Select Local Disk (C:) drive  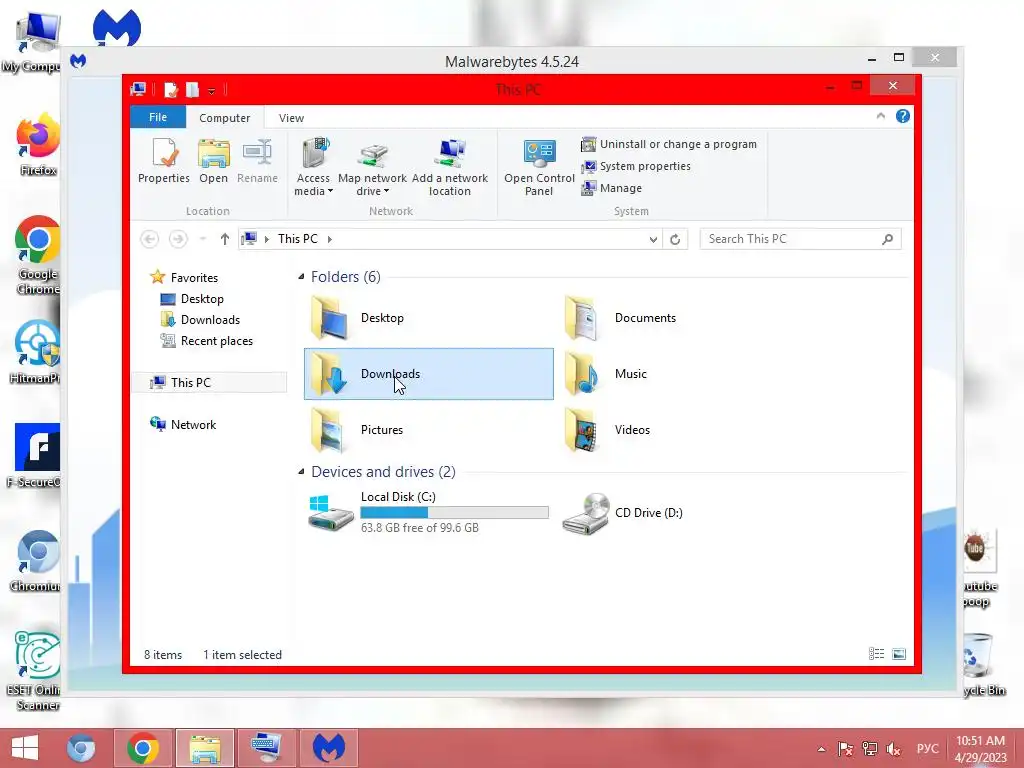428,513
